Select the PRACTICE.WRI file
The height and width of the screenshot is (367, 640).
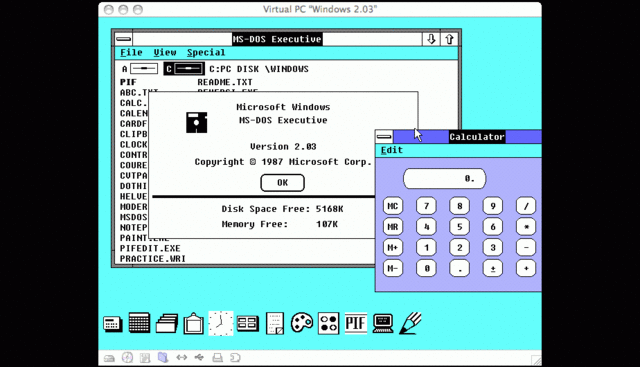153,259
